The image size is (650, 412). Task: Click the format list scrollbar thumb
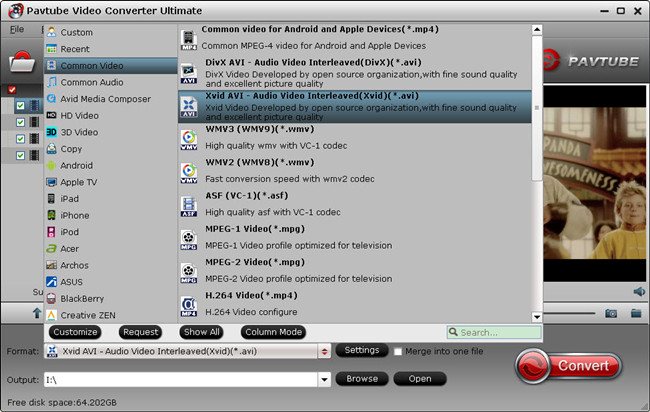pyautogui.click(x=537, y=108)
